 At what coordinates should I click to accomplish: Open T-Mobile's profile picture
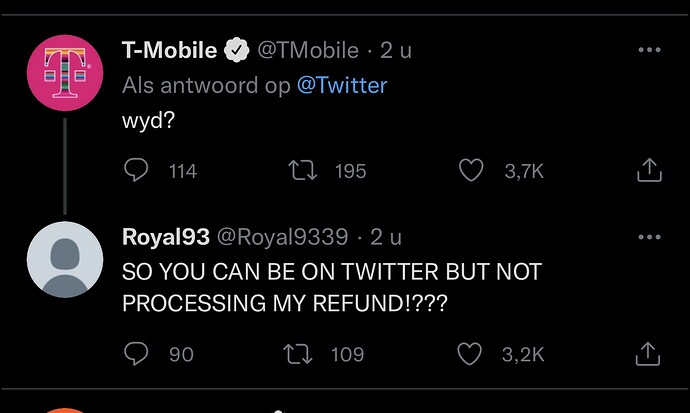65,73
